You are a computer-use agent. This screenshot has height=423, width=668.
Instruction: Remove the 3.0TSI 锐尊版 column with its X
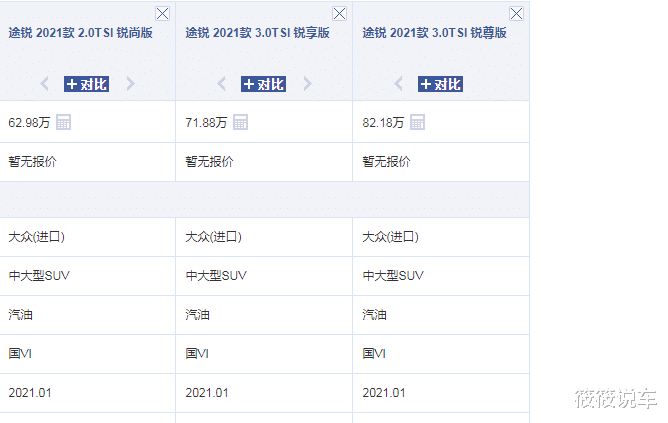click(x=516, y=14)
